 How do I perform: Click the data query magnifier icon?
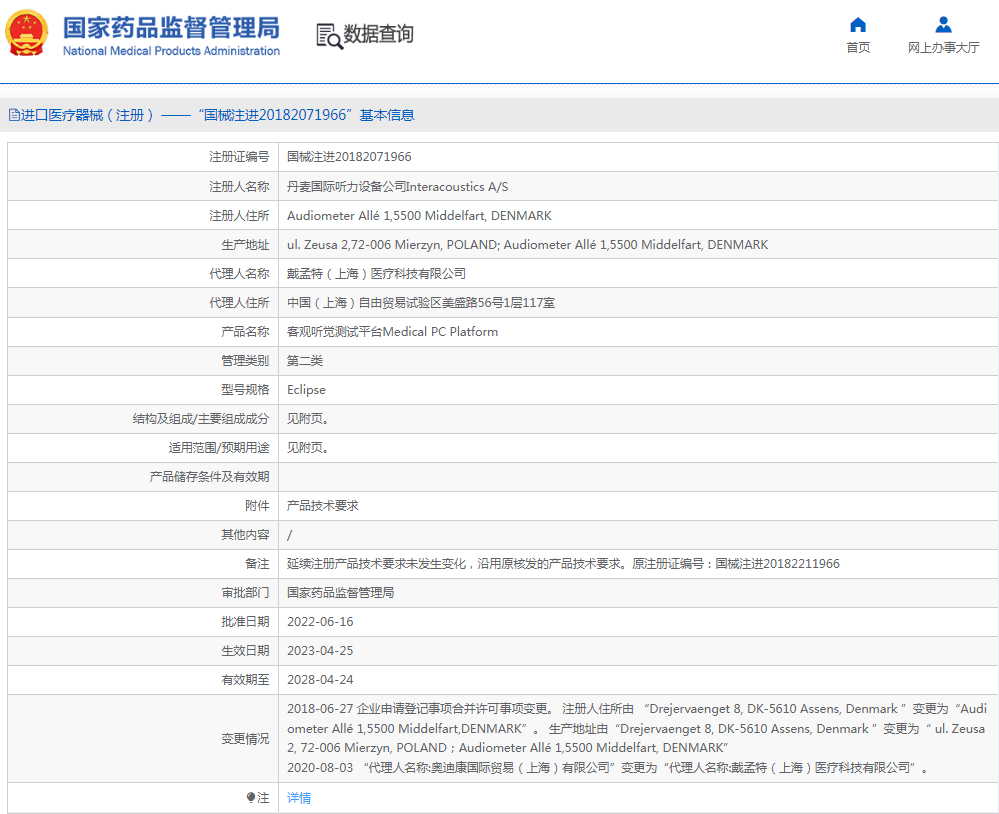[x=329, y=36]
